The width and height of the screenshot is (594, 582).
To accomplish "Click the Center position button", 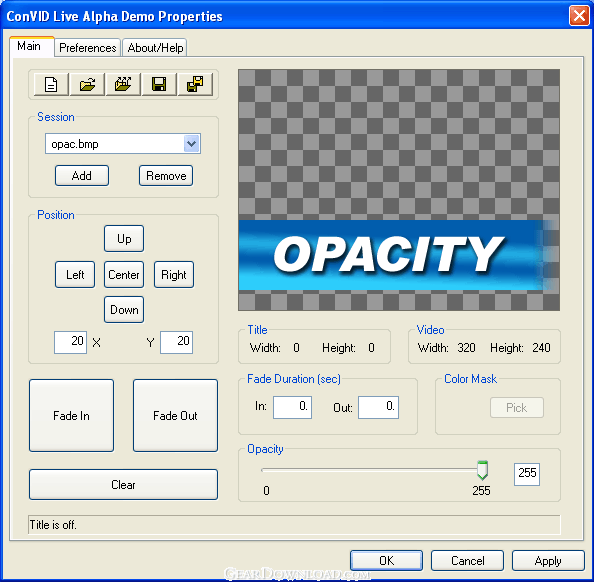I will point(124,275).
